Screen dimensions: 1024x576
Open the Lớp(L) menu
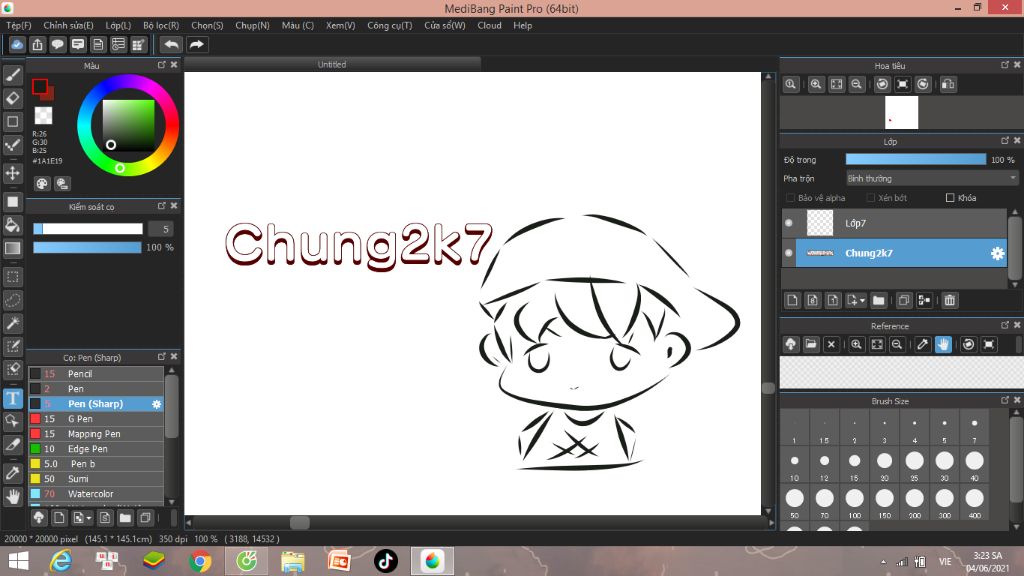point(118,25)
